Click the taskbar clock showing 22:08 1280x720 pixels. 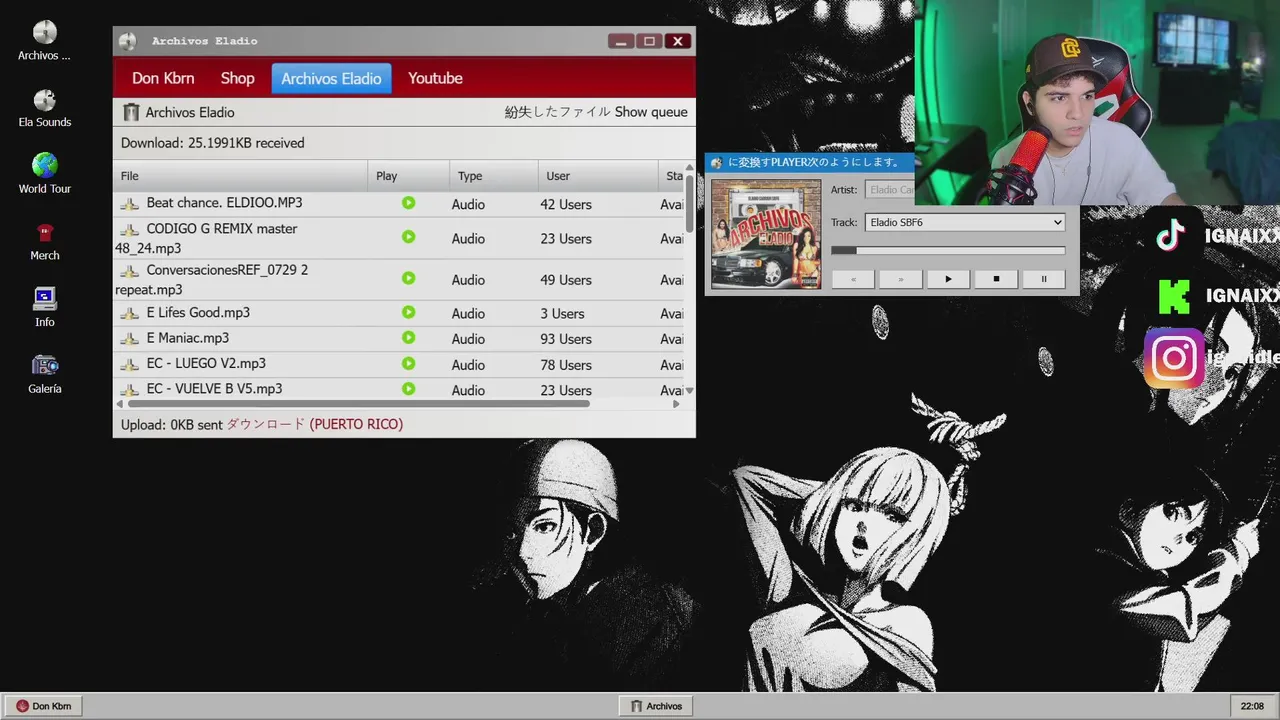click(1252, 706)
